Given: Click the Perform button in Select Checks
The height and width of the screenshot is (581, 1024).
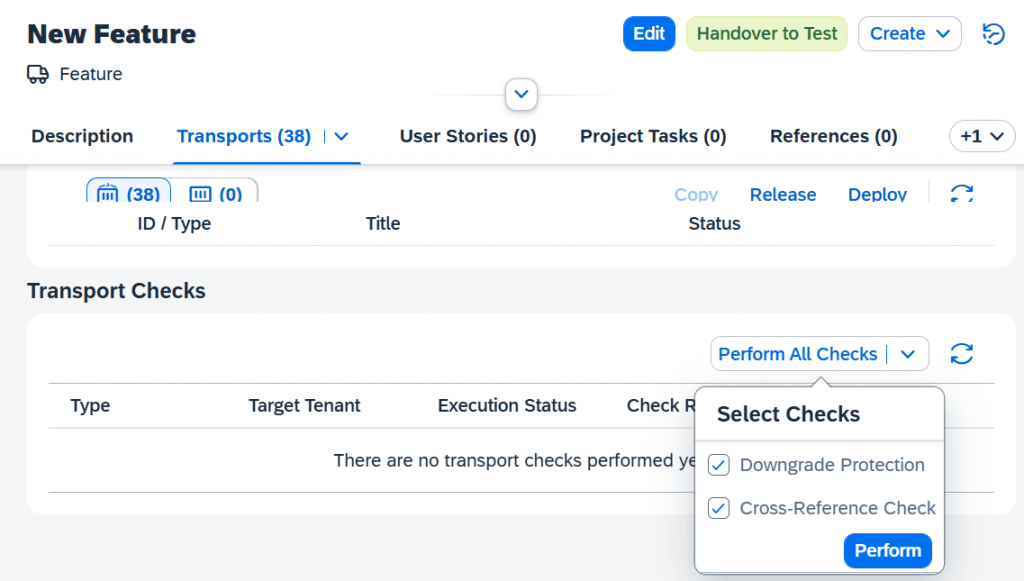Looking at the screenshot, I should (888, 550).
